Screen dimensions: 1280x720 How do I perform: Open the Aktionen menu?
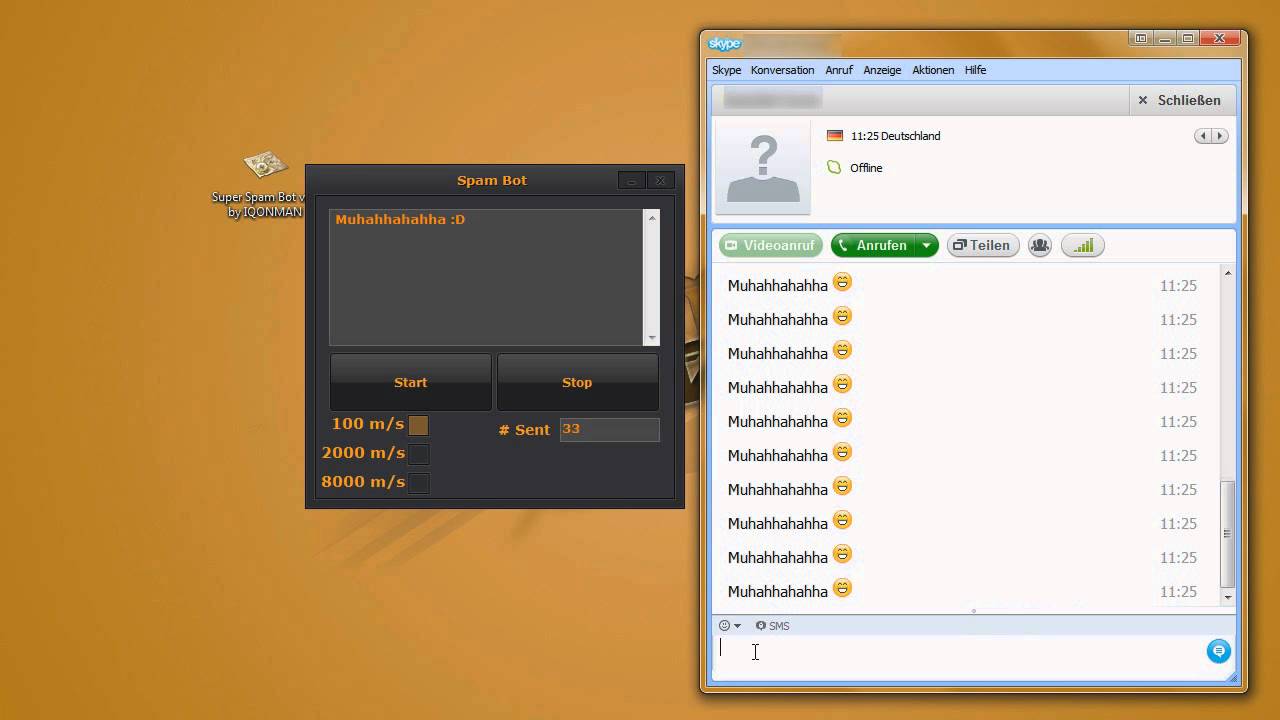point(933,70)
